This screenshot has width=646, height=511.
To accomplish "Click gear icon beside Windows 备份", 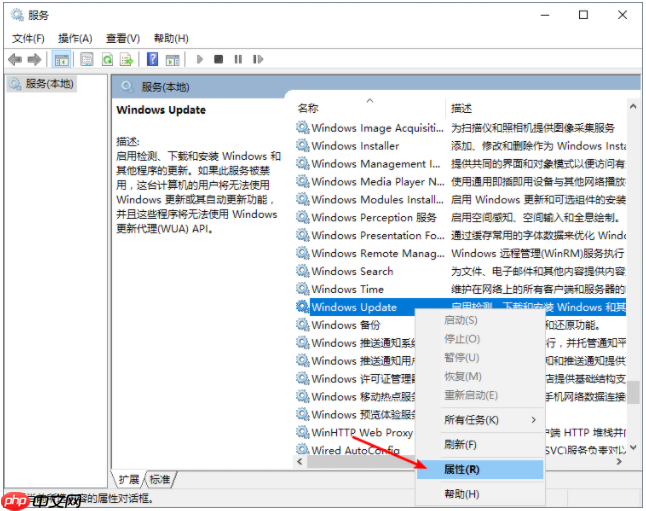I will 303,325.
